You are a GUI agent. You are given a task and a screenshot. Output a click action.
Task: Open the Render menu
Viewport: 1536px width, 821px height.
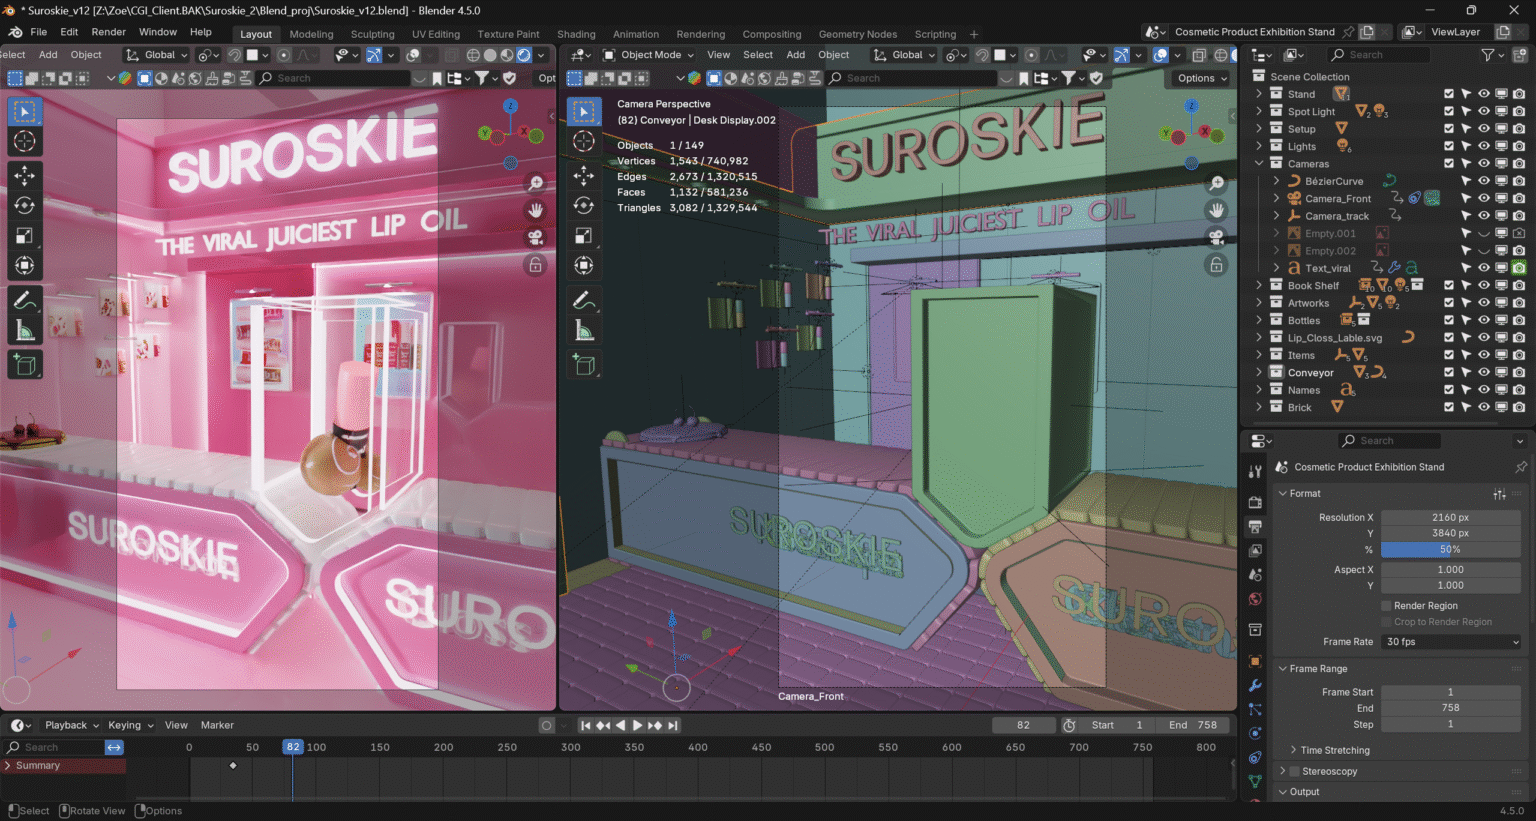(109, 32)
